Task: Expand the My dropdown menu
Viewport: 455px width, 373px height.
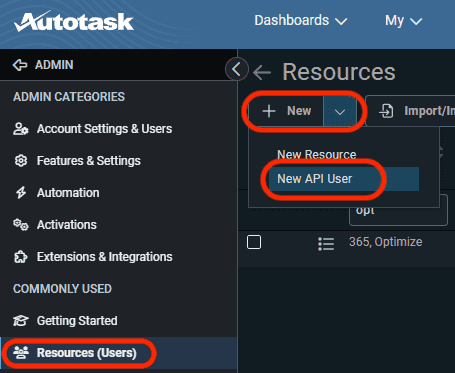Action: tap(403, 21)
